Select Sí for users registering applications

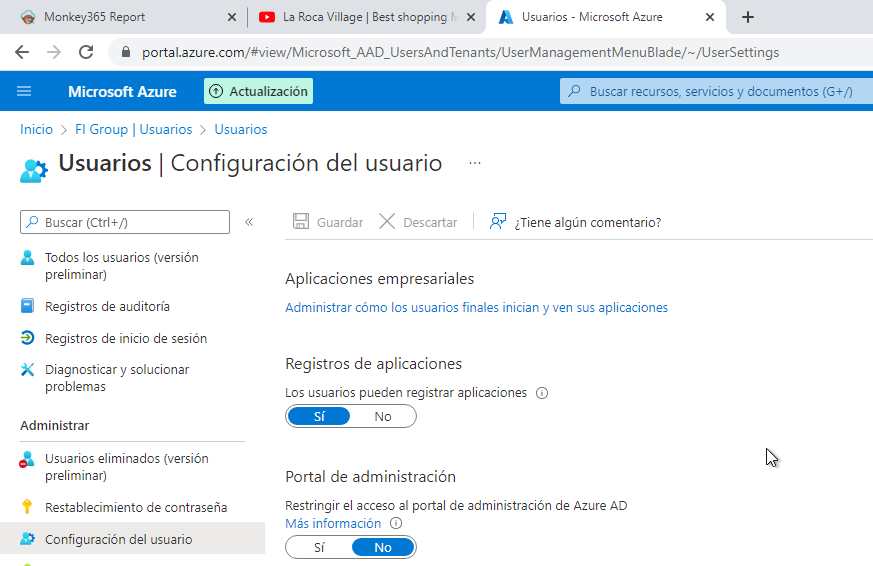[x=319, y=416]
